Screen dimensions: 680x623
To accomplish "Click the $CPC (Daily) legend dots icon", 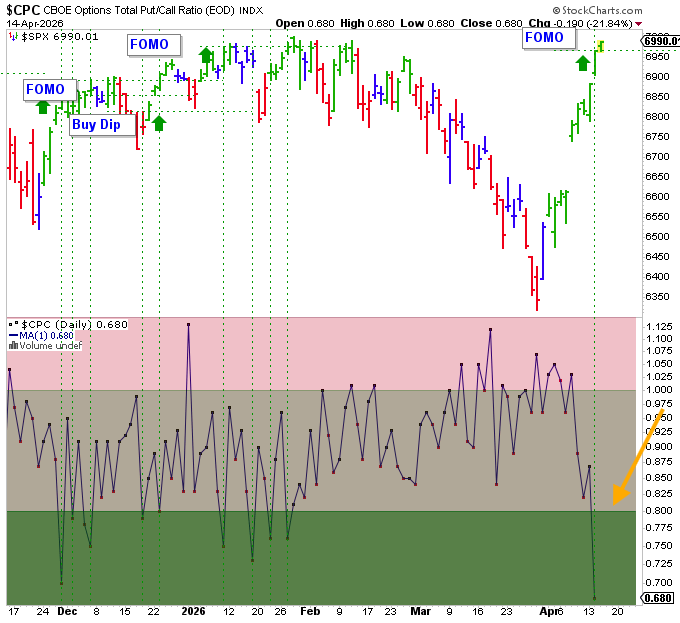I will tap(14, 324).
